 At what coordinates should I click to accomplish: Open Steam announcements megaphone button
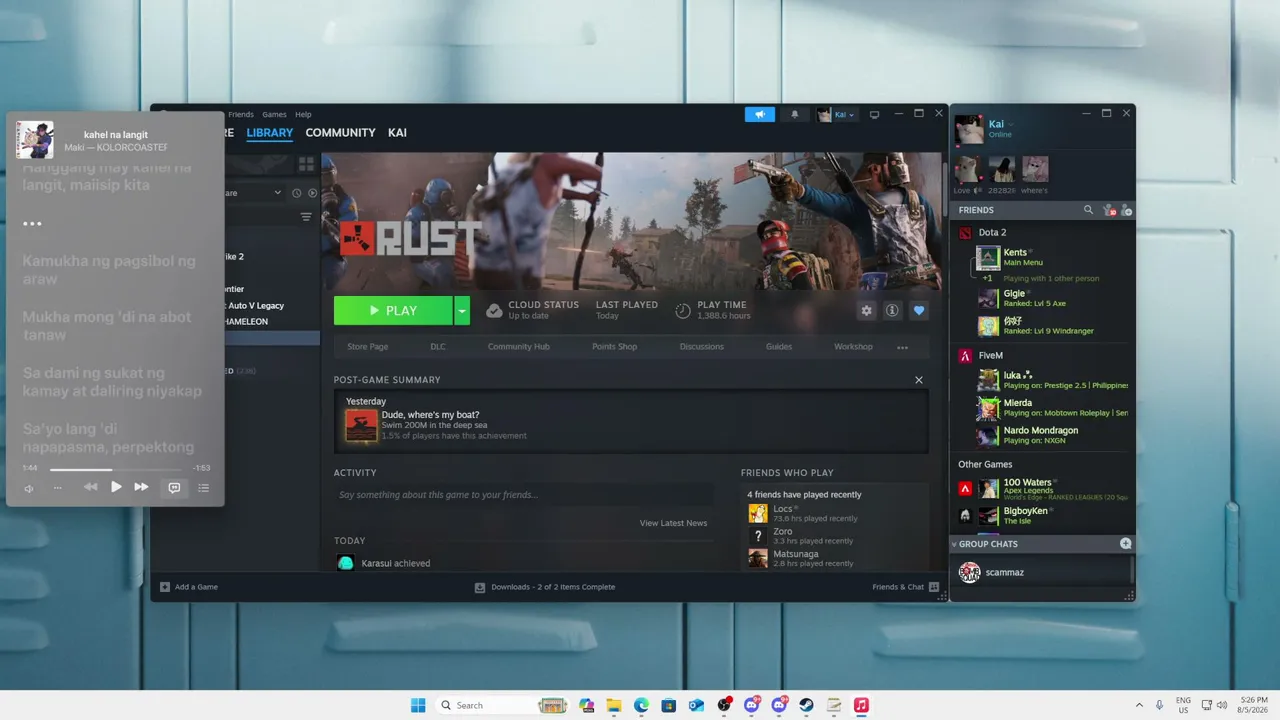(x=760, y=114)
